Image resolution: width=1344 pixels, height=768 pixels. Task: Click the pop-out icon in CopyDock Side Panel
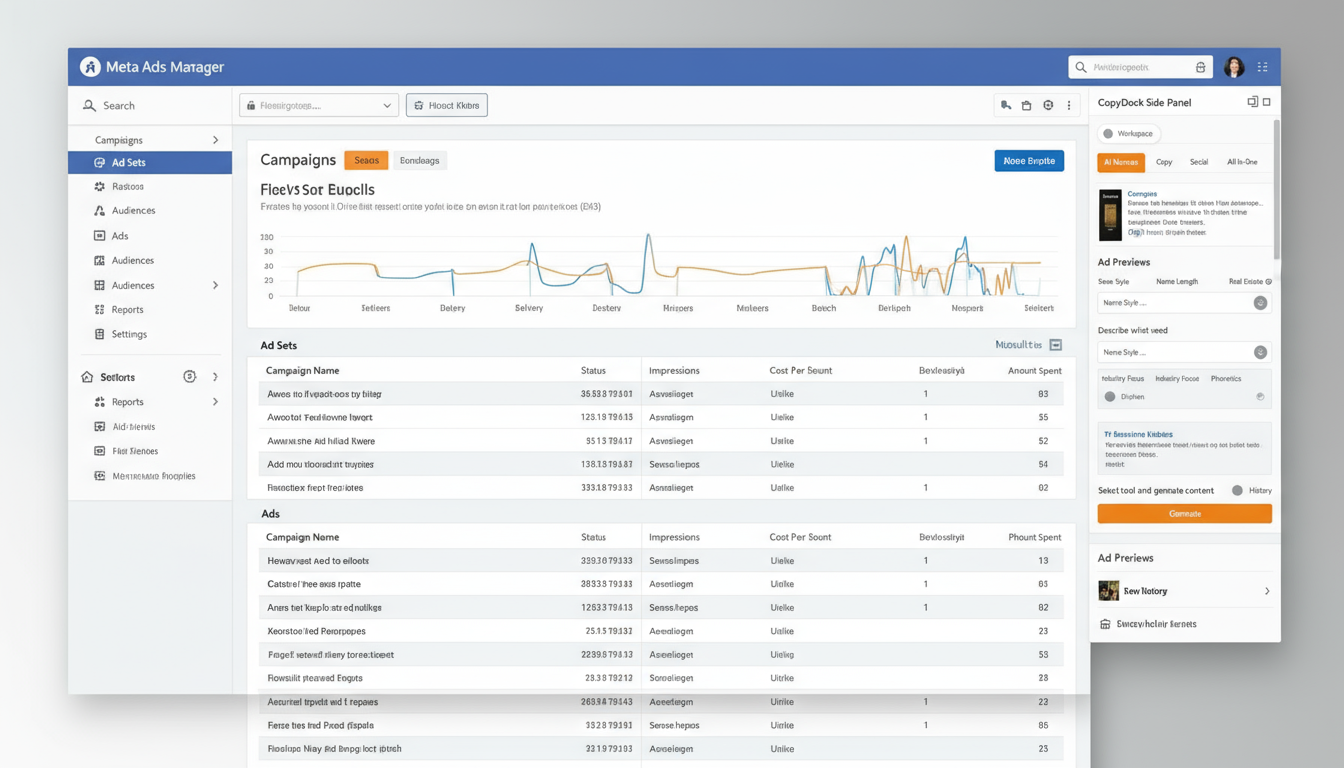click(1252, 102)
